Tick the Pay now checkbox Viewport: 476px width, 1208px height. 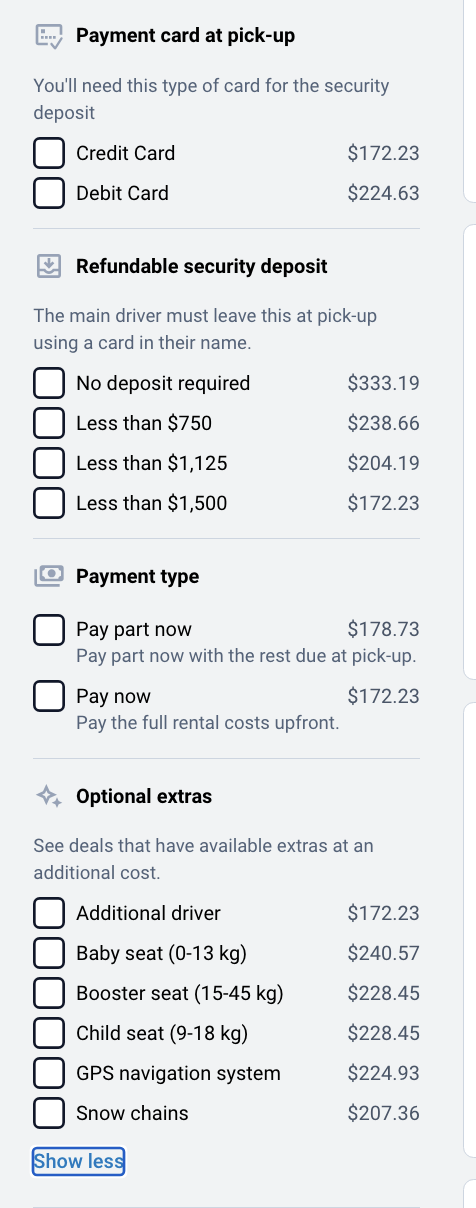coord(49,696)
